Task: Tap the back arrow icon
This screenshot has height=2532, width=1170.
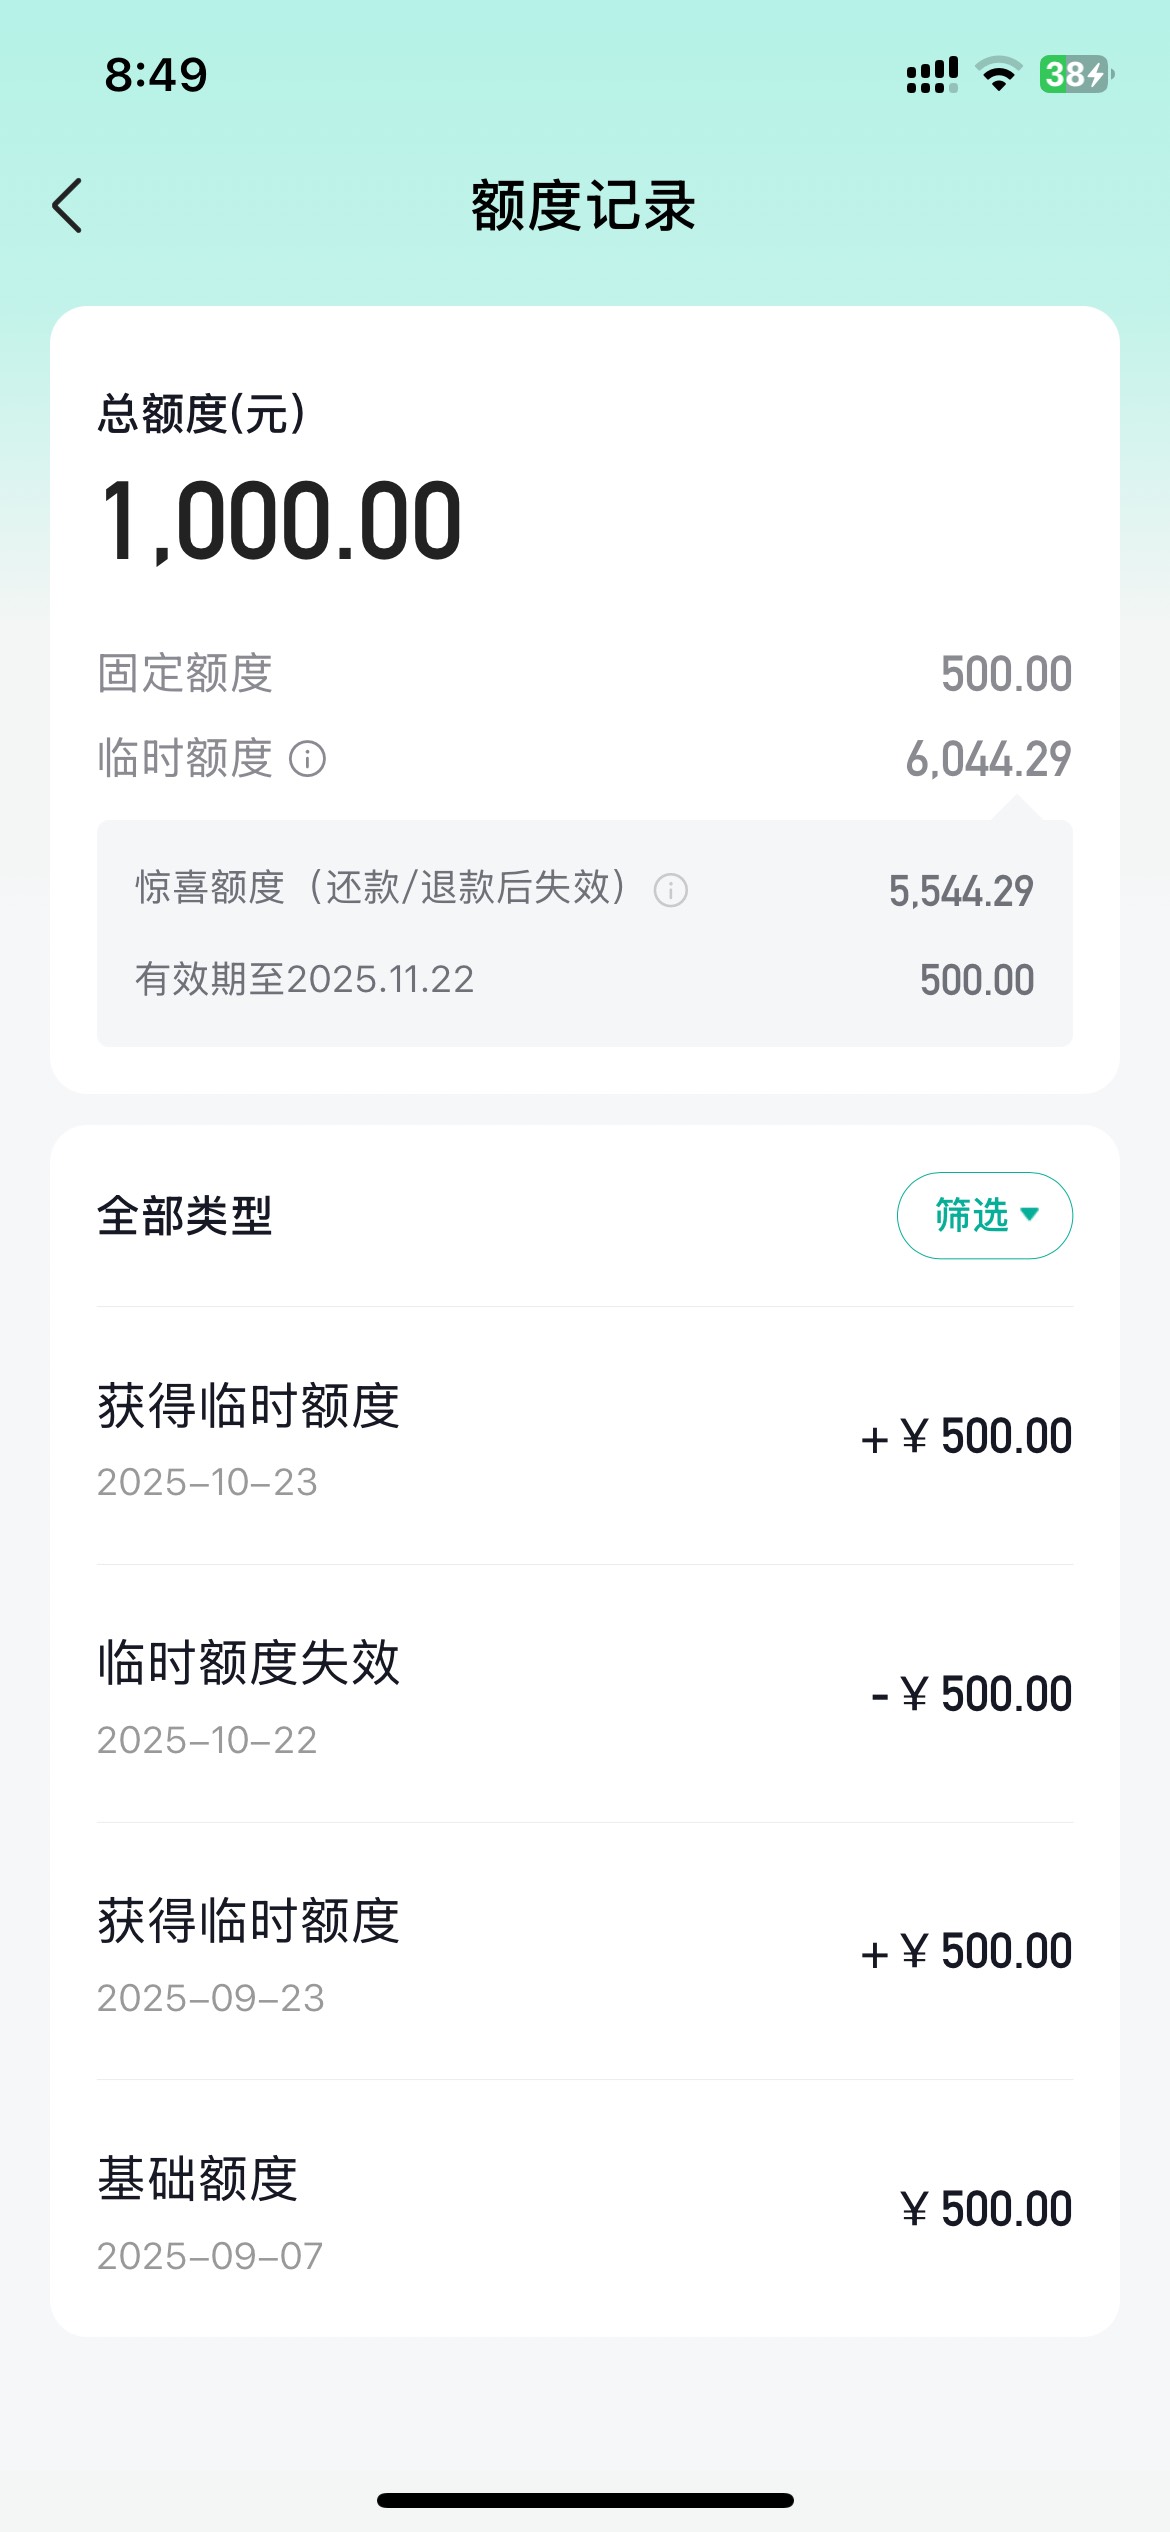Action: click(68, 206)
